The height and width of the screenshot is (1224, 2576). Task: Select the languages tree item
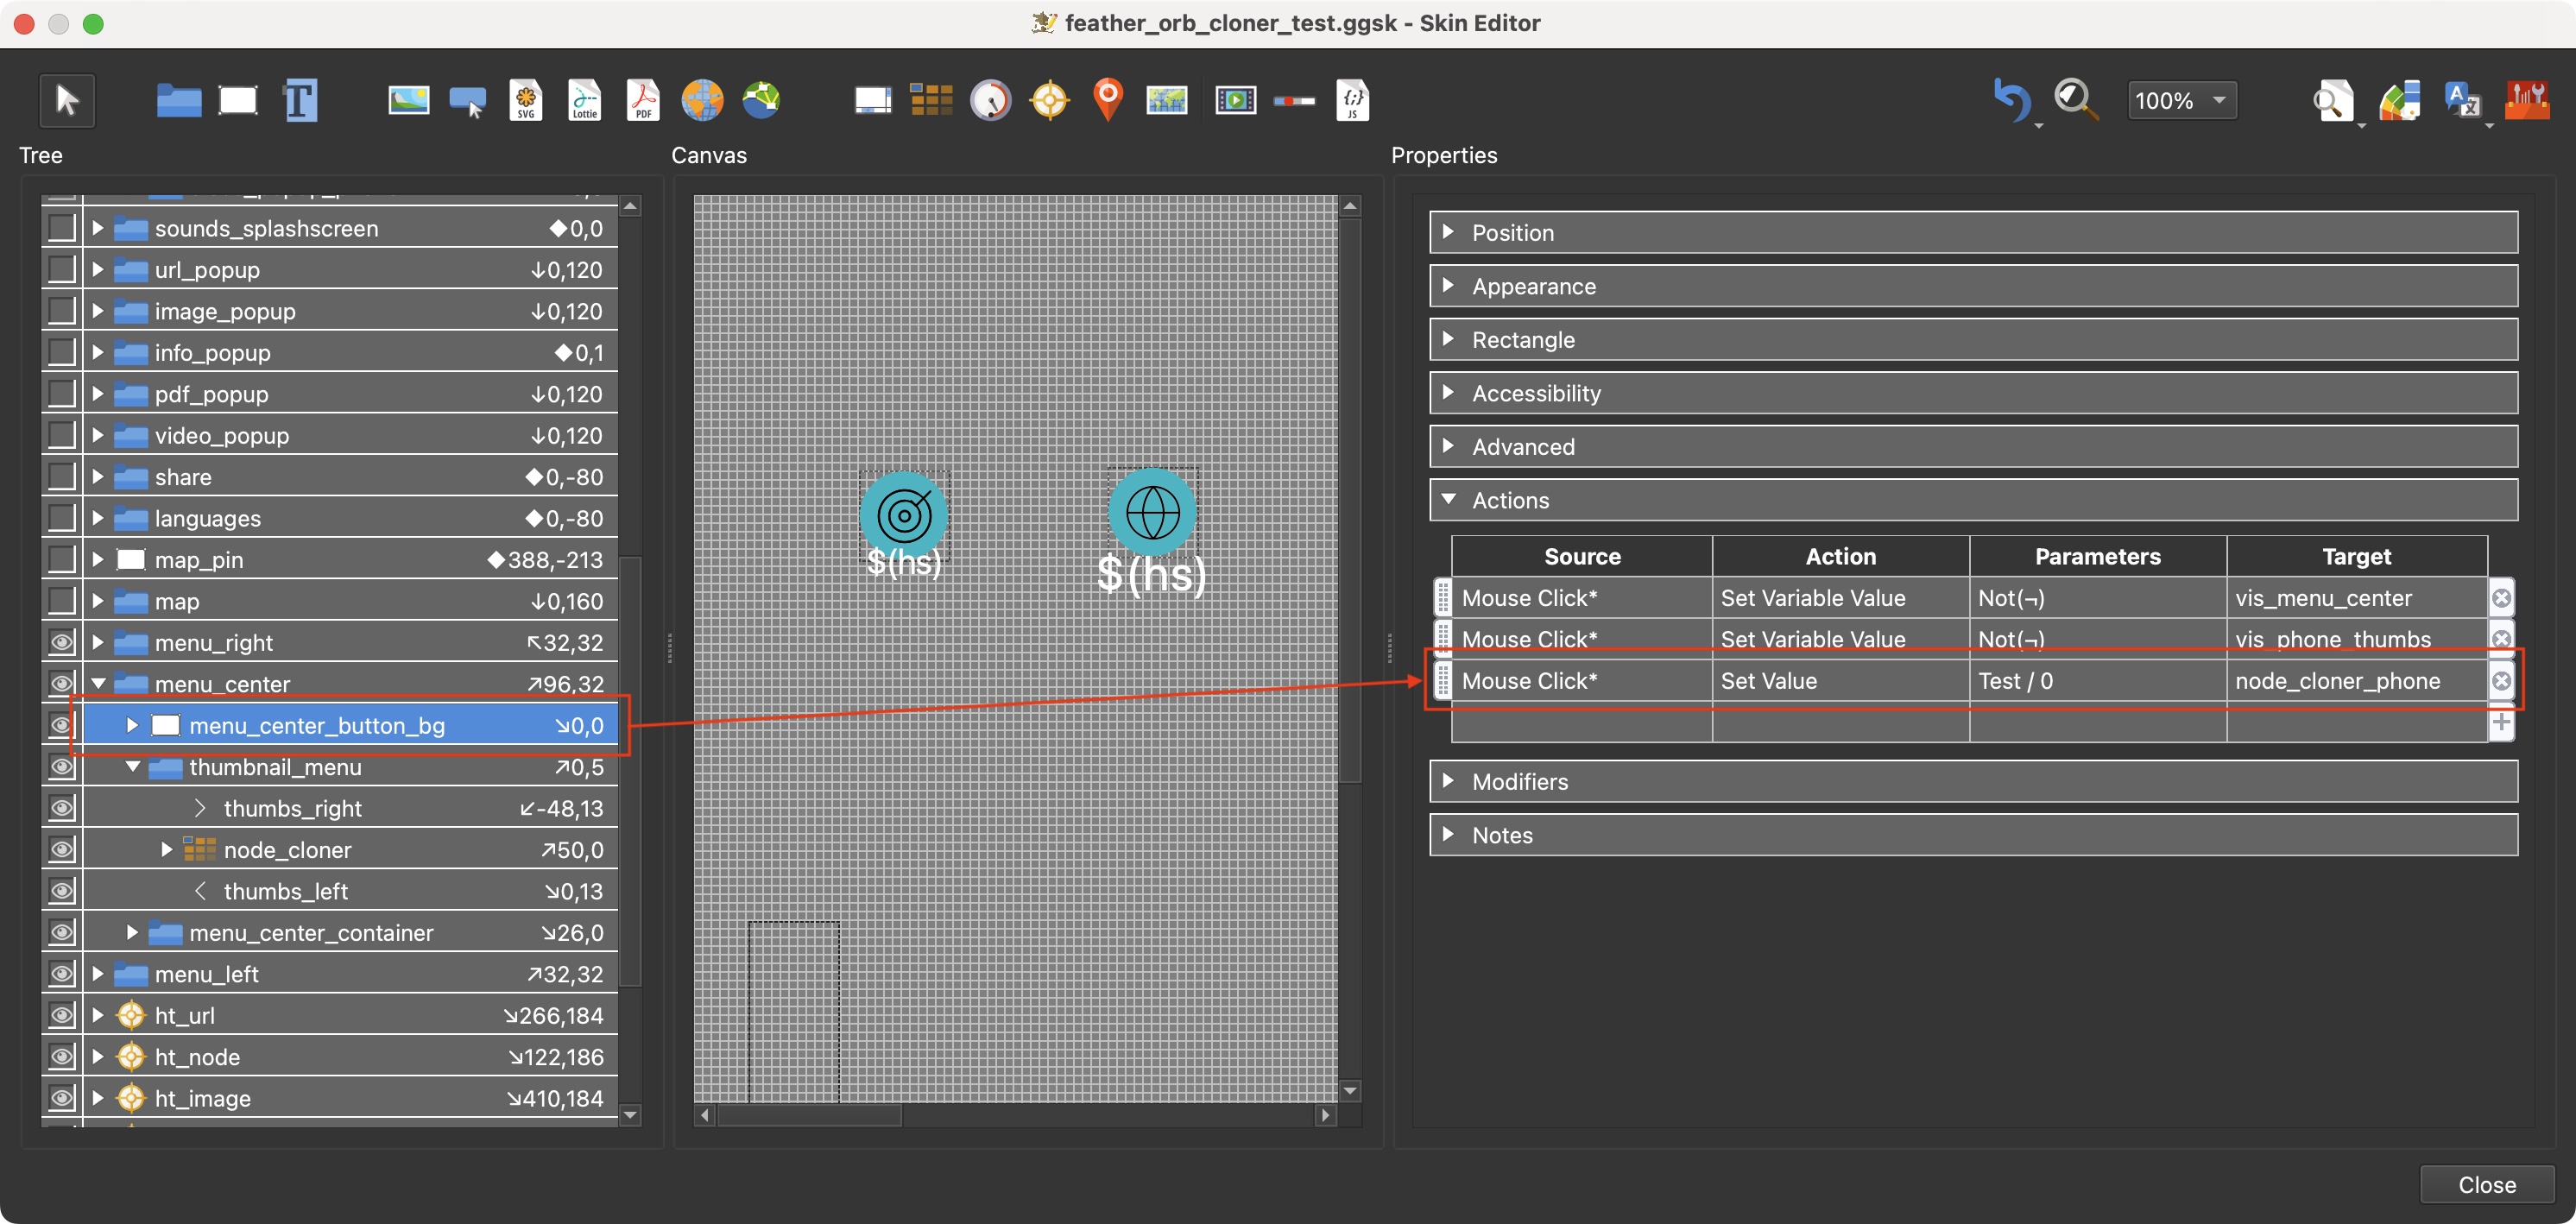[x=350, y=518]
